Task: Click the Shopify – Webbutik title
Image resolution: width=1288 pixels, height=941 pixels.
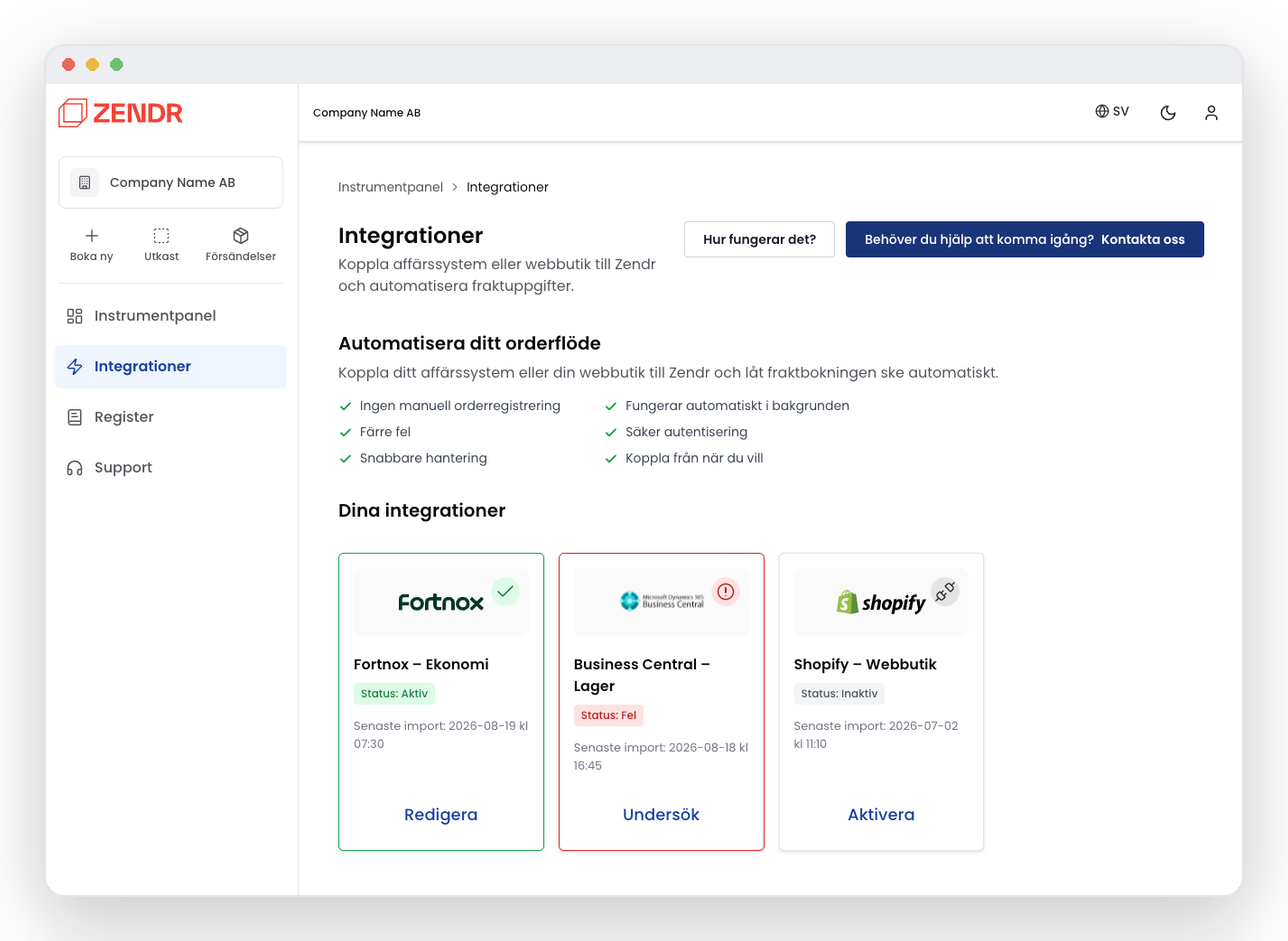Action: coord(865,664)
